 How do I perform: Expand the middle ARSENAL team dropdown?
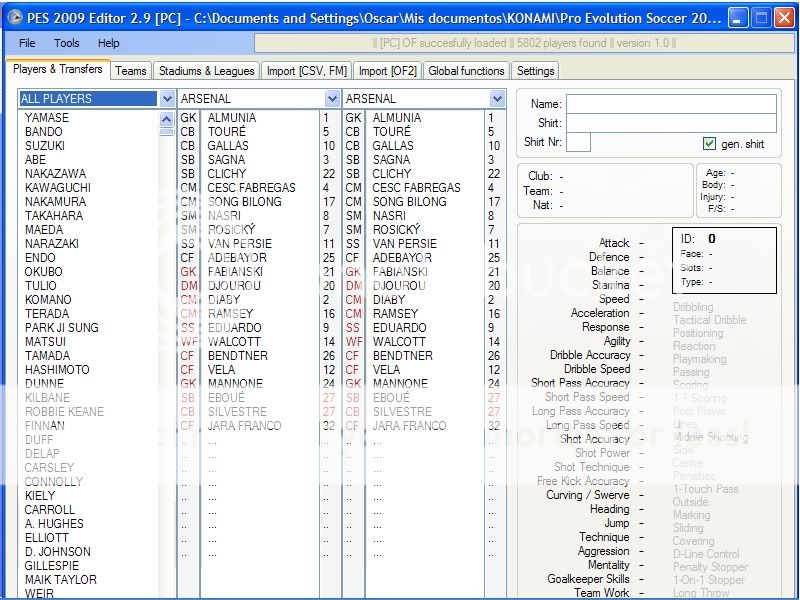[332, 98]
